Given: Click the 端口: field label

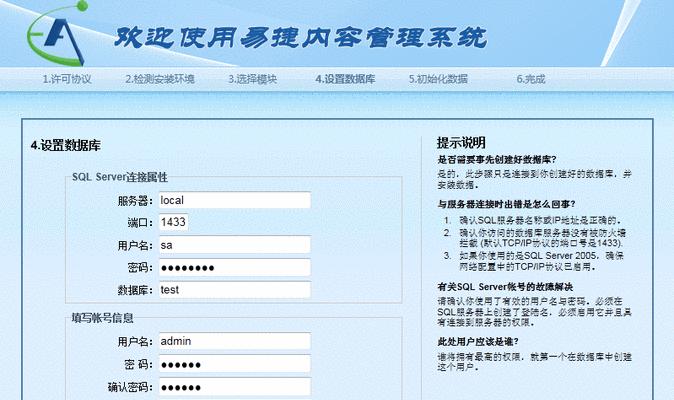Looking at the screenshot, I should click(140, 223).
